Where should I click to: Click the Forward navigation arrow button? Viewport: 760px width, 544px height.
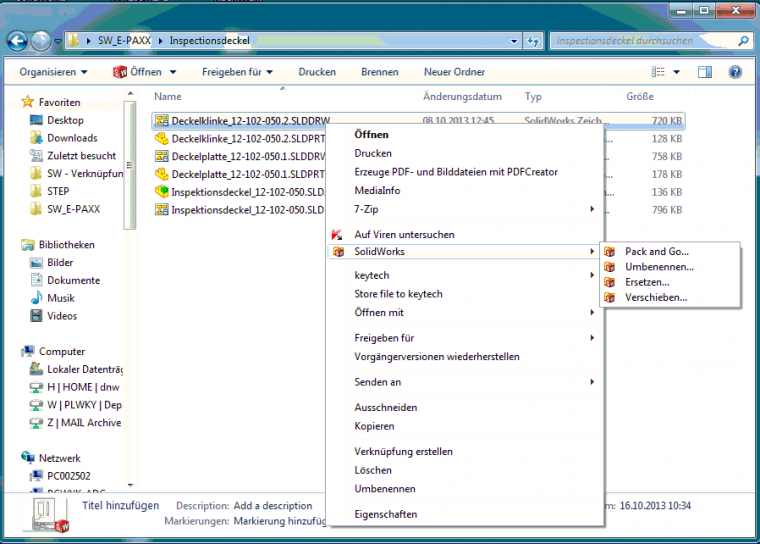tap(41, 41)
